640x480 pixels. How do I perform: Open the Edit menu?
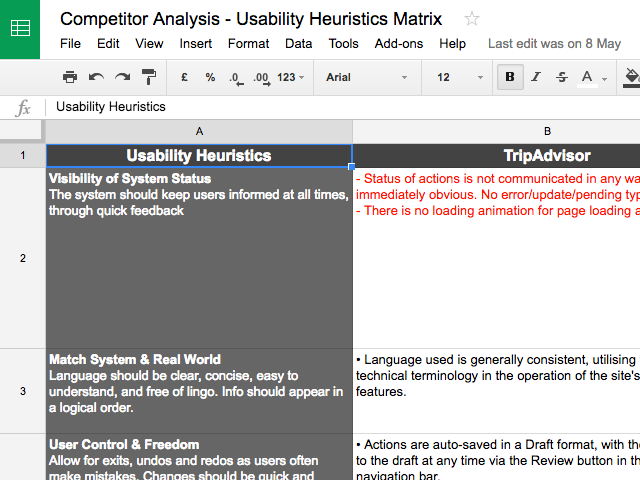coord(108,43)
